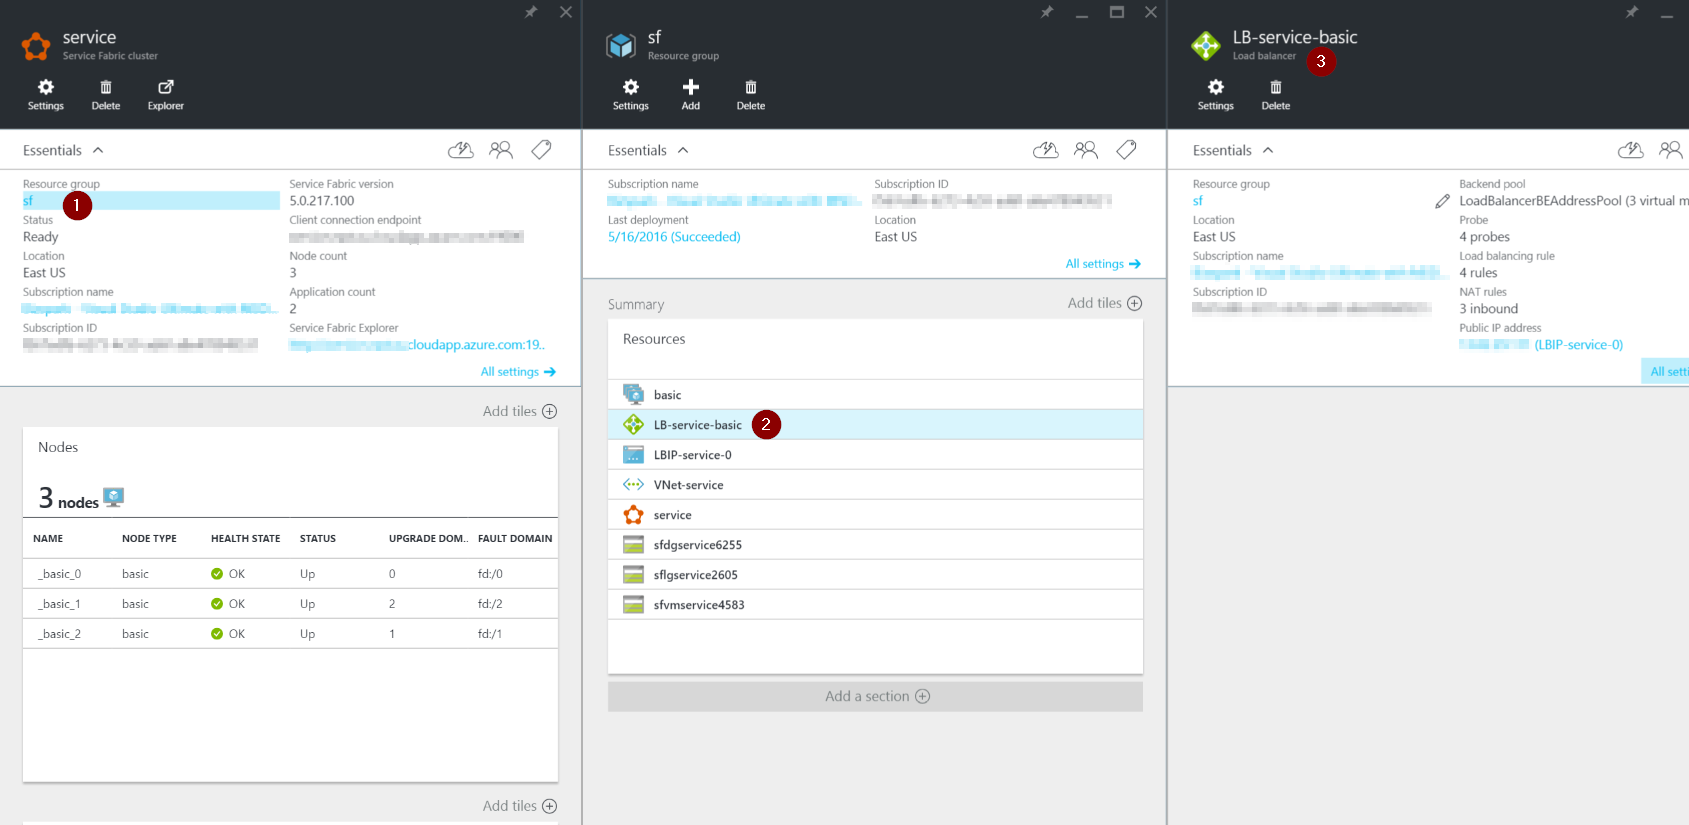The image size is (1689, 825).
Task: Add tiles in the sf Summary section
Action: tap(1105, 303)
